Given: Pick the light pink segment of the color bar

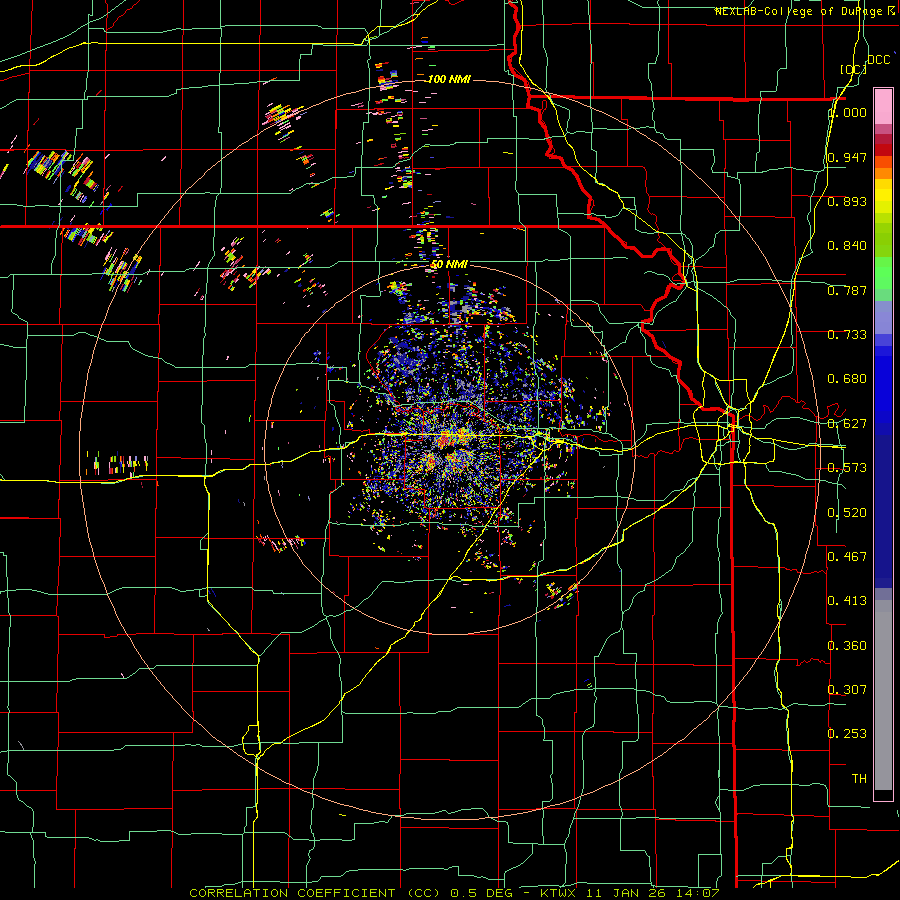Looking at the screenshot, I should point(883,106).
